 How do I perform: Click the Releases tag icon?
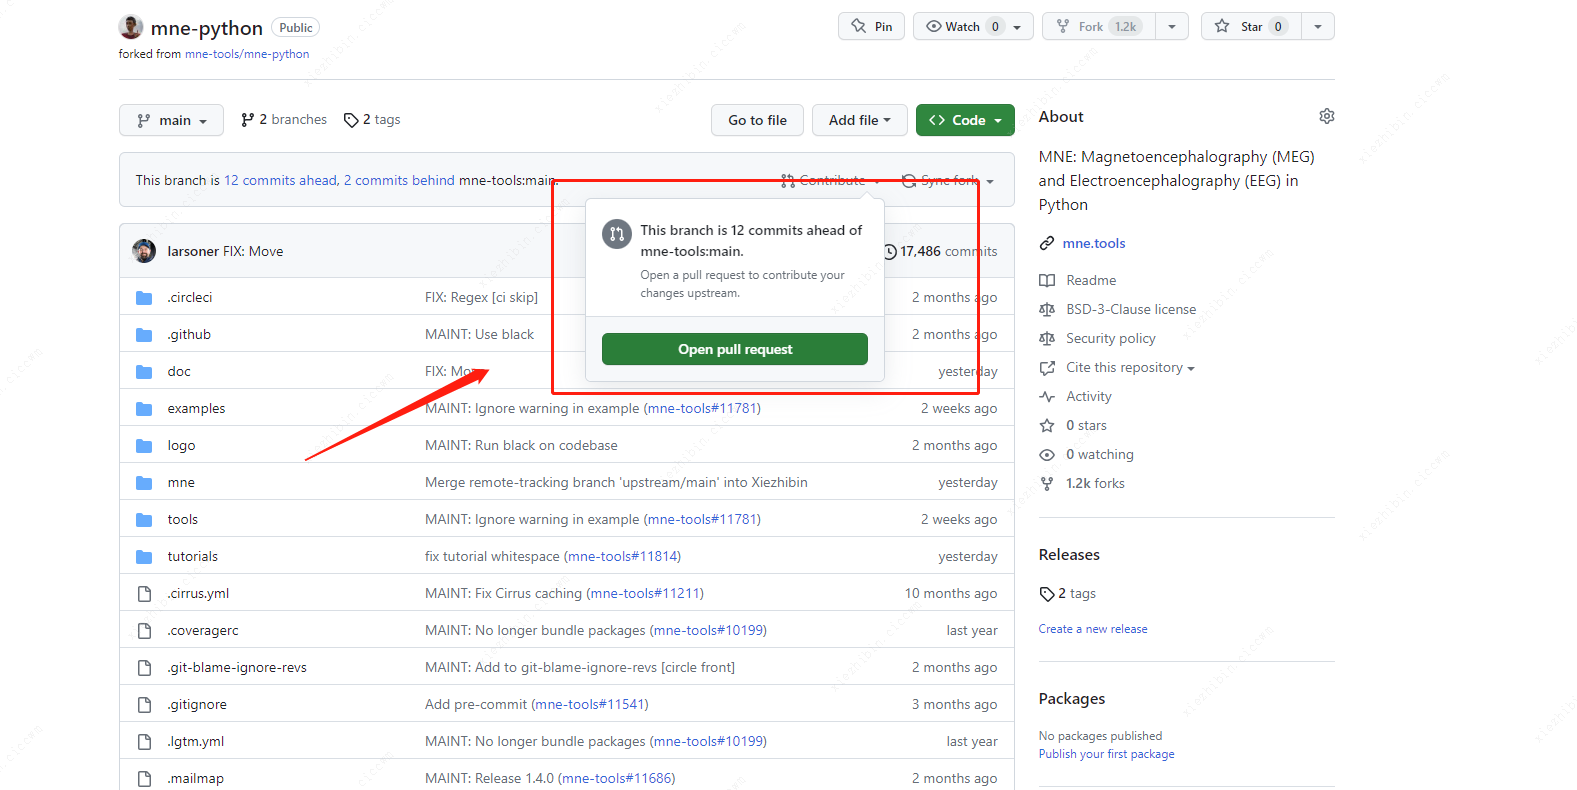pyautogui.click(x=1047, y=594)
